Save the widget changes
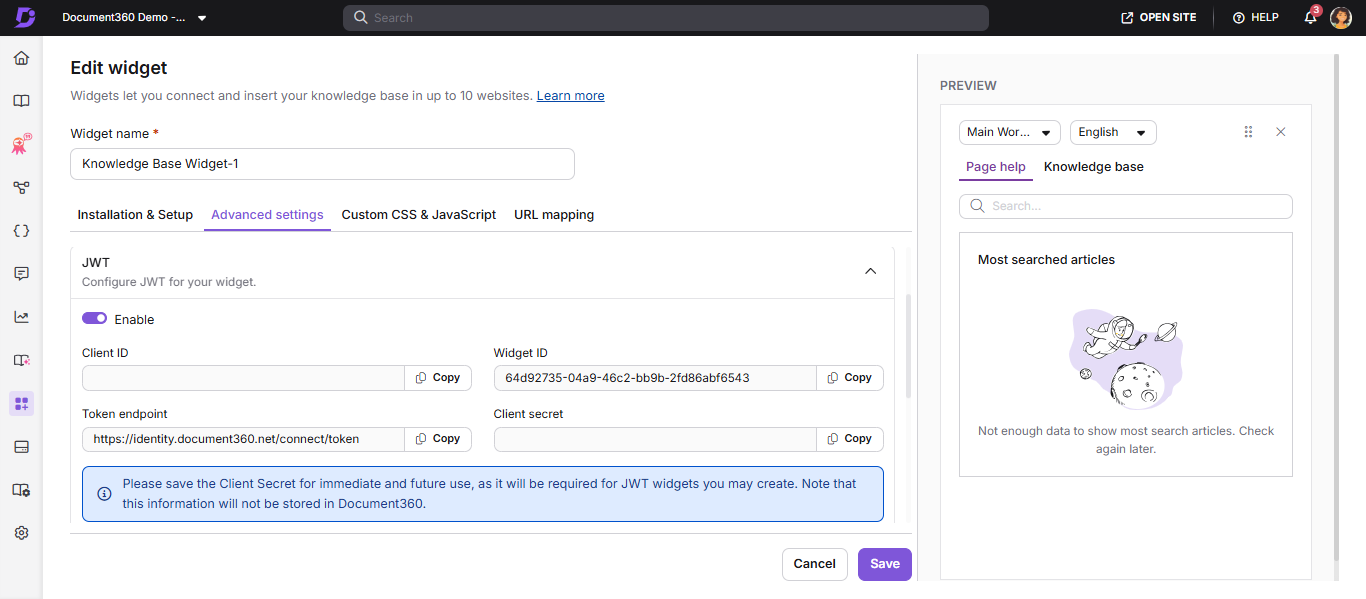This screenshot has height=599, width=1366. point(885,564)
